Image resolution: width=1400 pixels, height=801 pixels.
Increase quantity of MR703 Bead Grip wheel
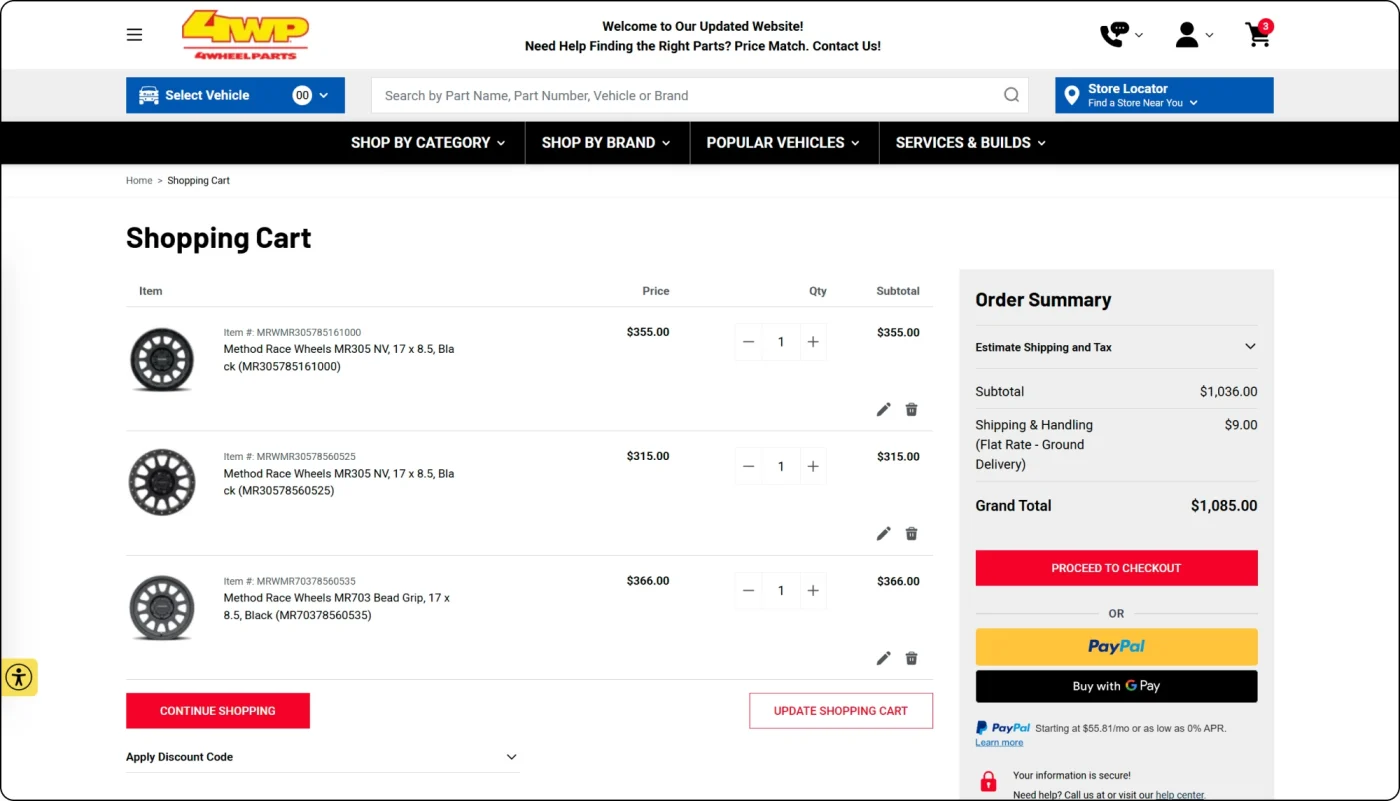(x=813, y=591)
